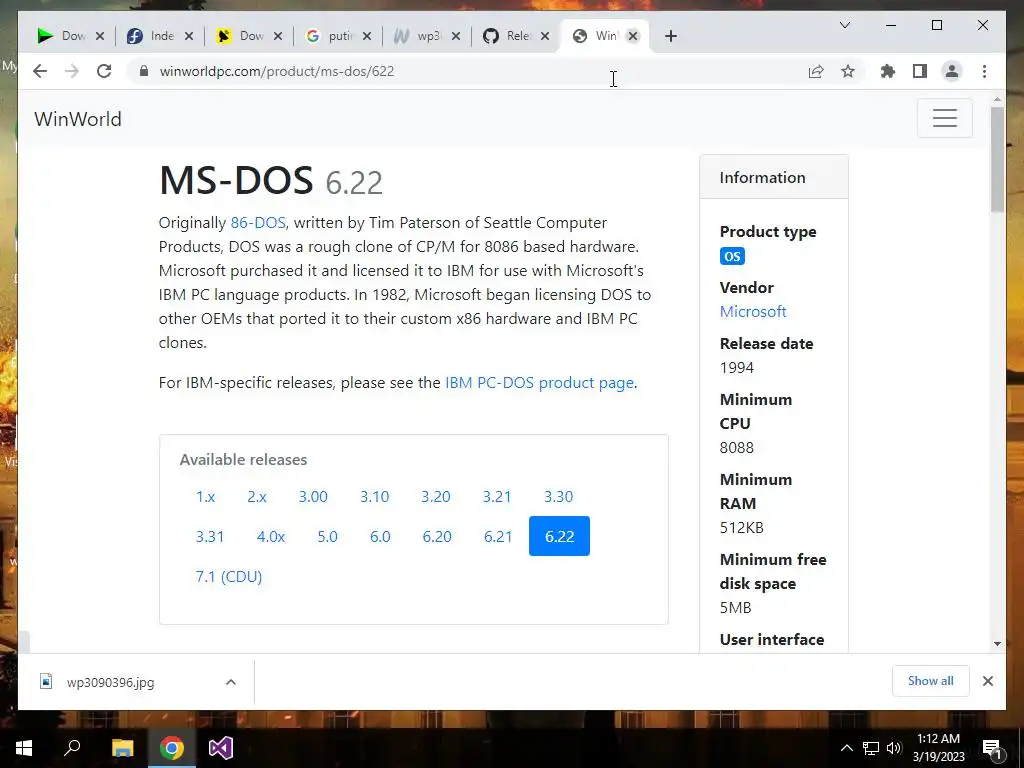Screen dimensions: 1024x768
Task: Click the OS product type badge
Action: tap(732, 256)
